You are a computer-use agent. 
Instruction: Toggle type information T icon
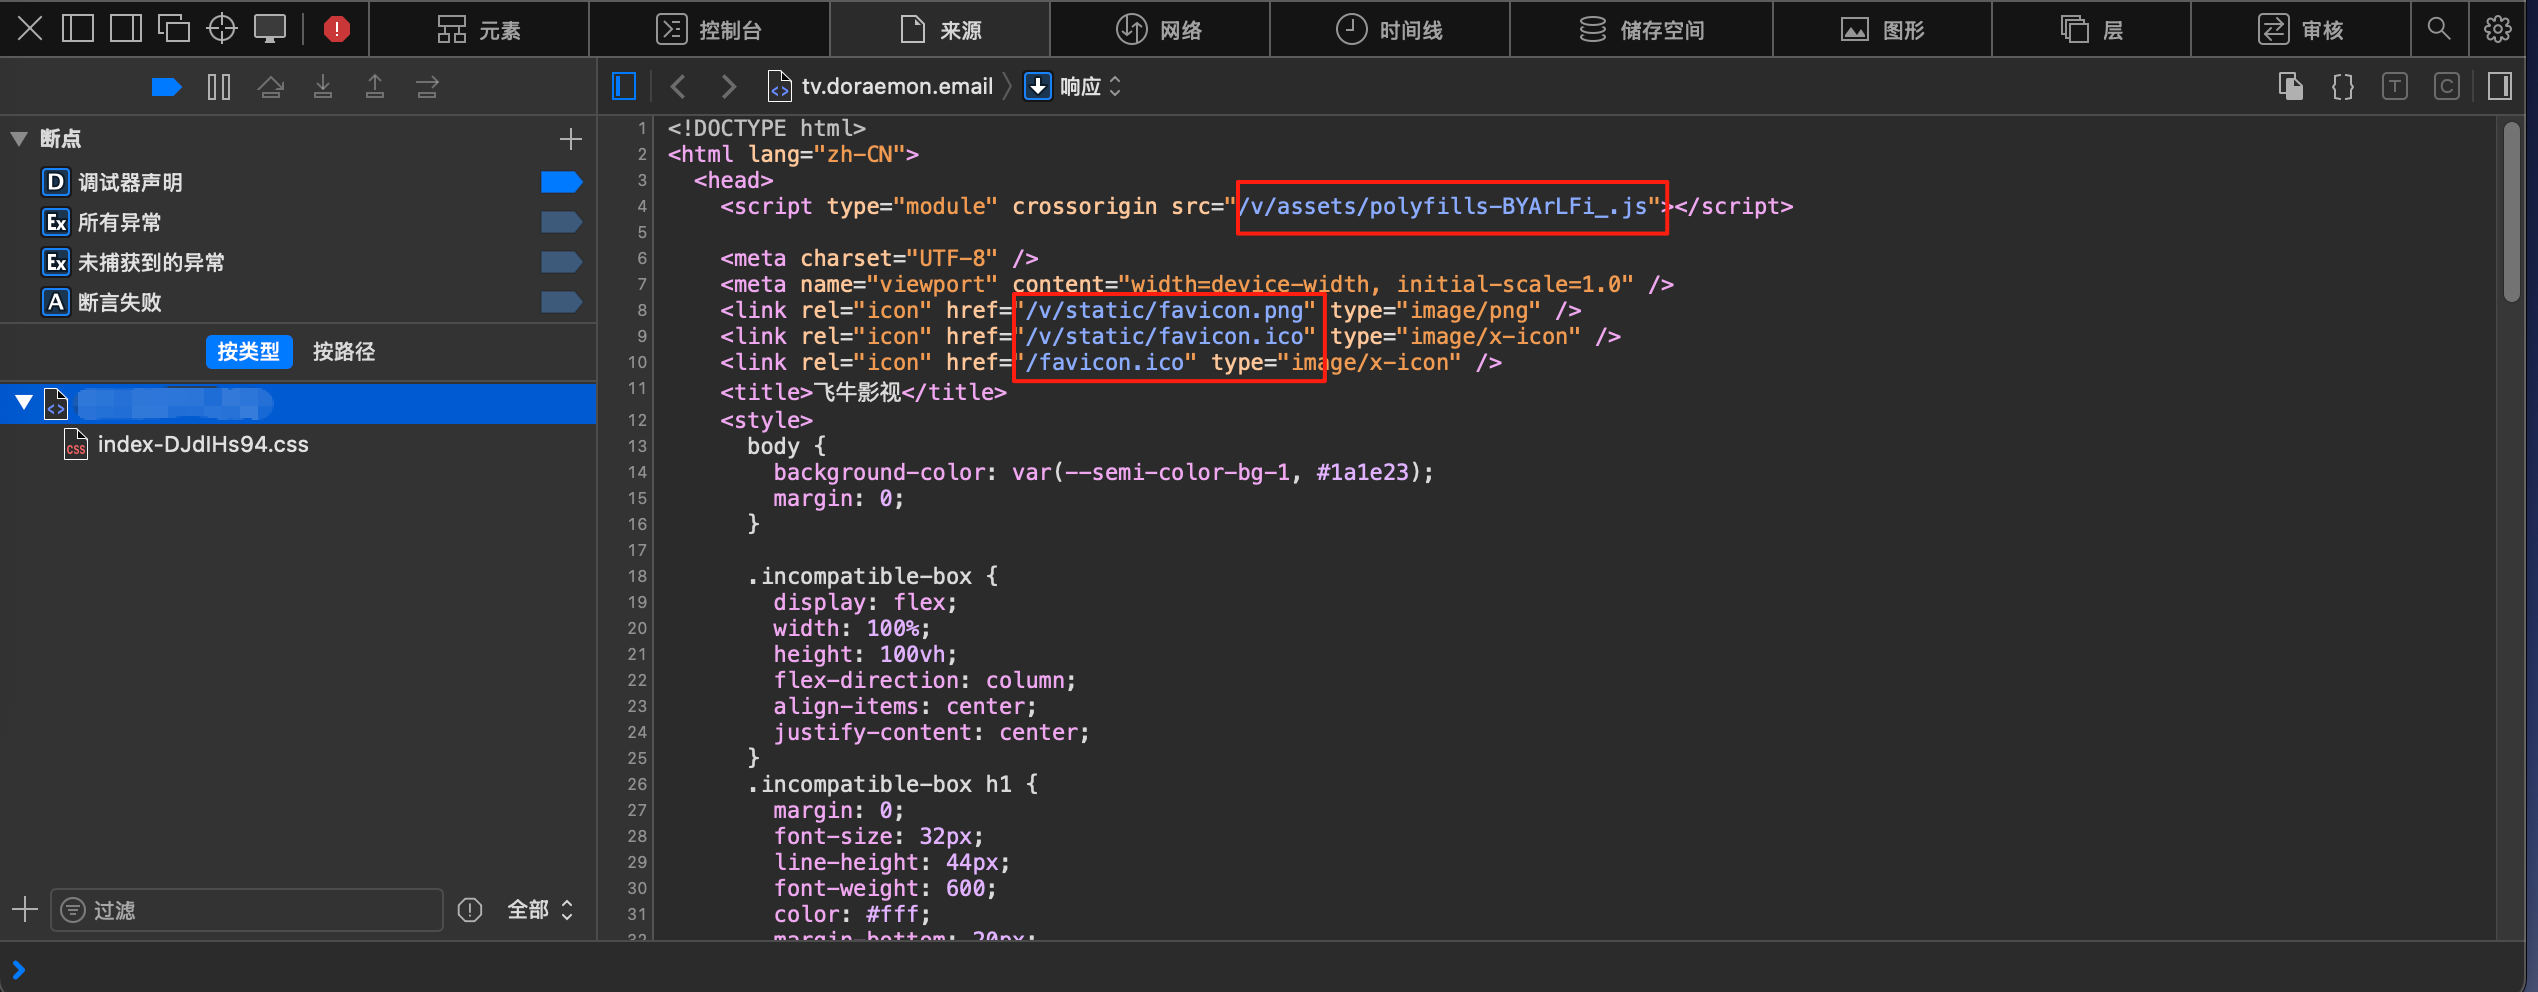coord(2395,87)
